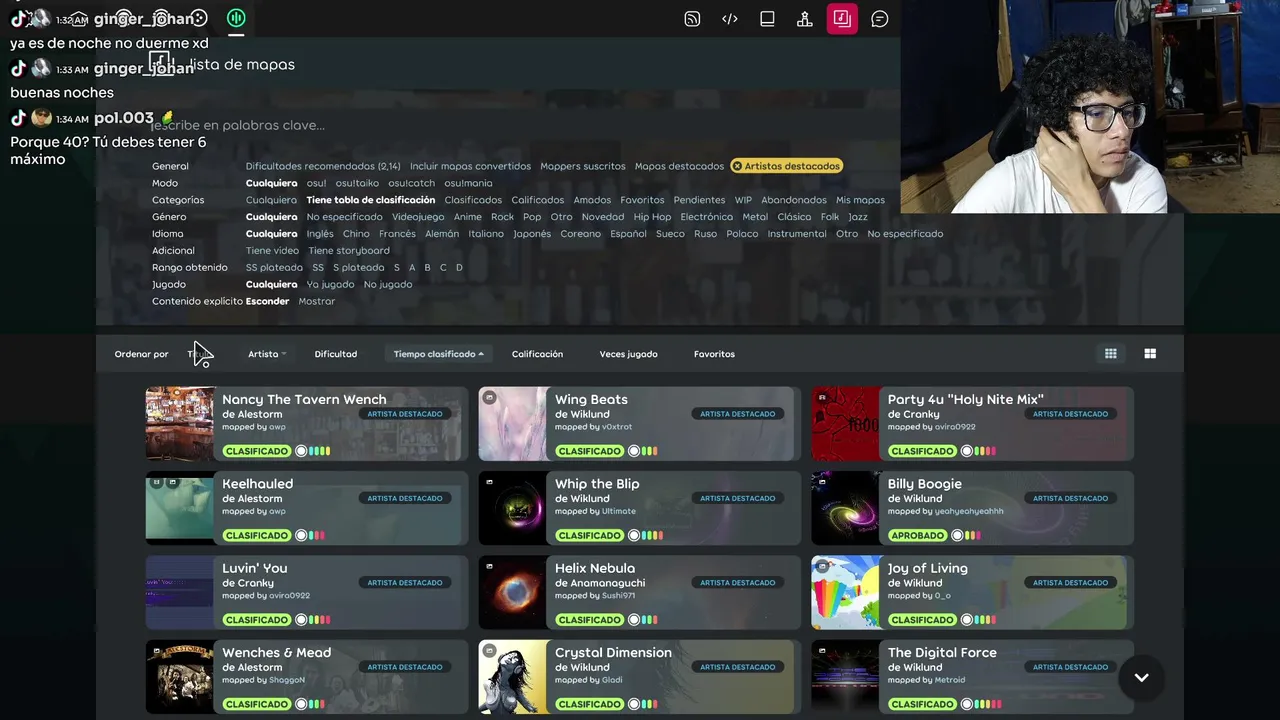Click the small icon on Crystal Dimension thumbnail
This screenshot has width=1280, height=720.
coord(489,651)
